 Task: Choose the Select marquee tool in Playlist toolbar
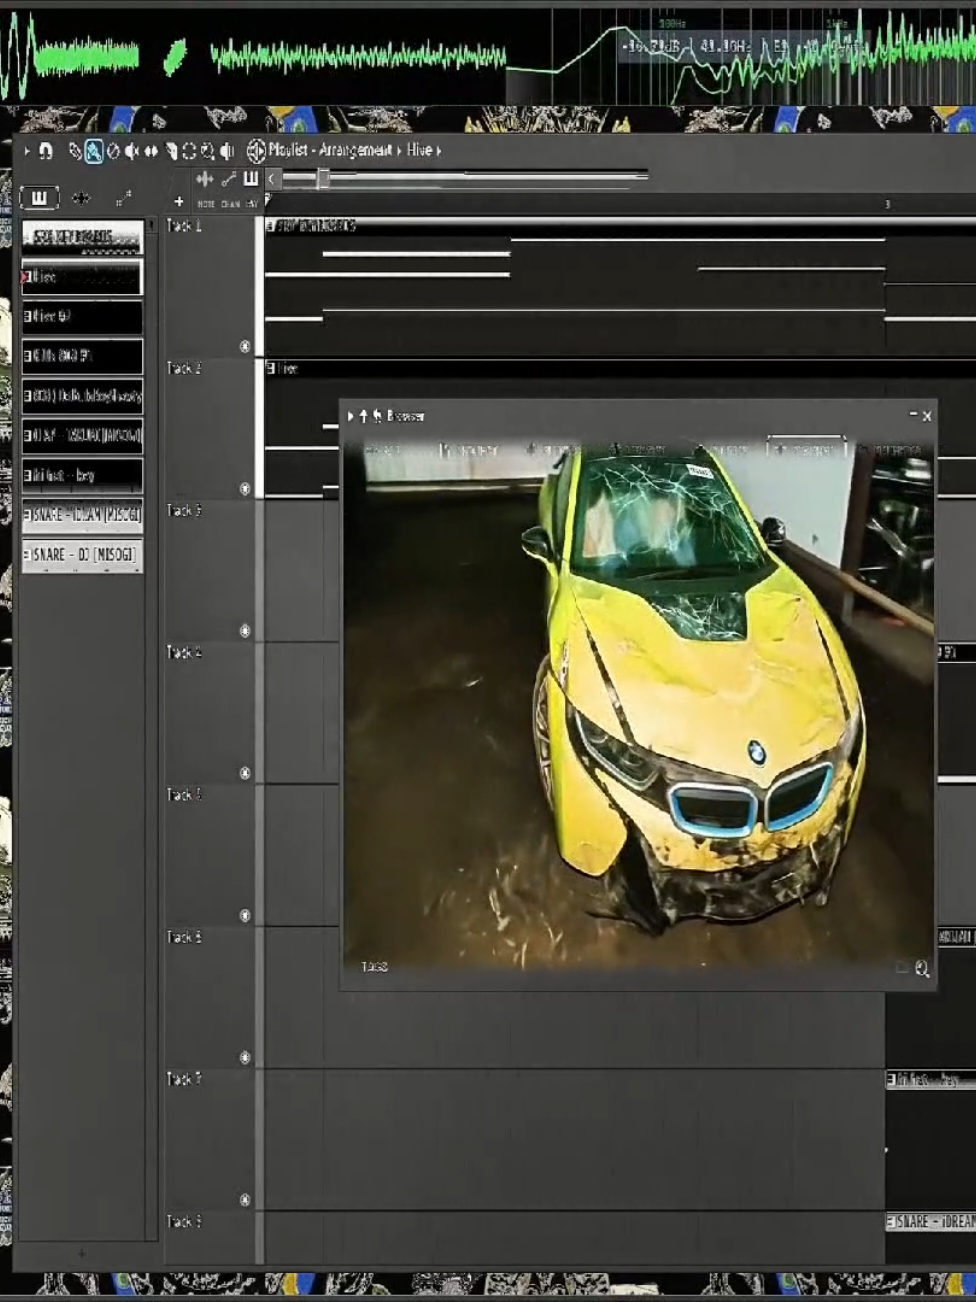click(x=189, y=151)
